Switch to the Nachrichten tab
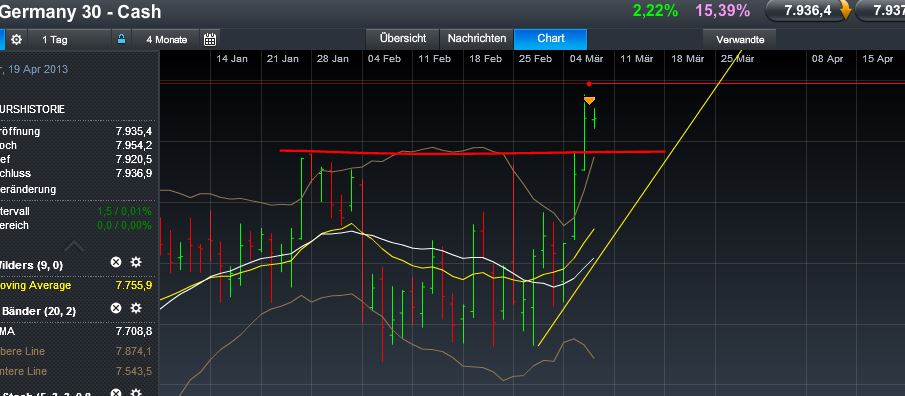905x396 pixels. tap(477, 39)
